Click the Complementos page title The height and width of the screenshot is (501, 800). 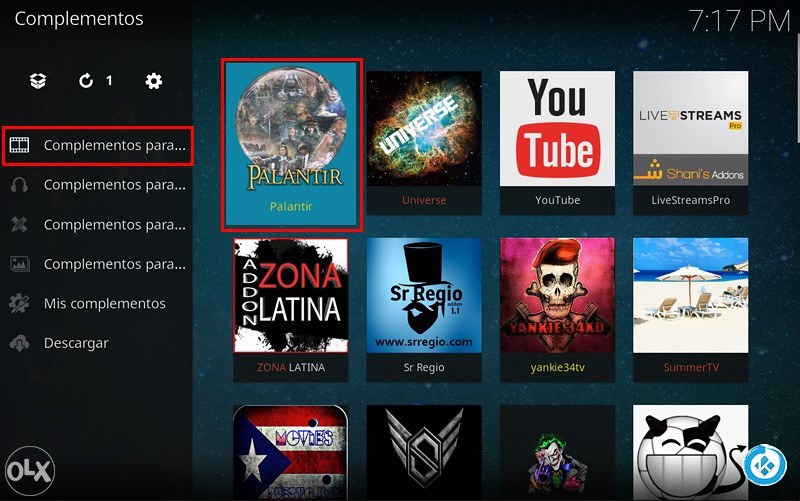click(x=79, y=19)
